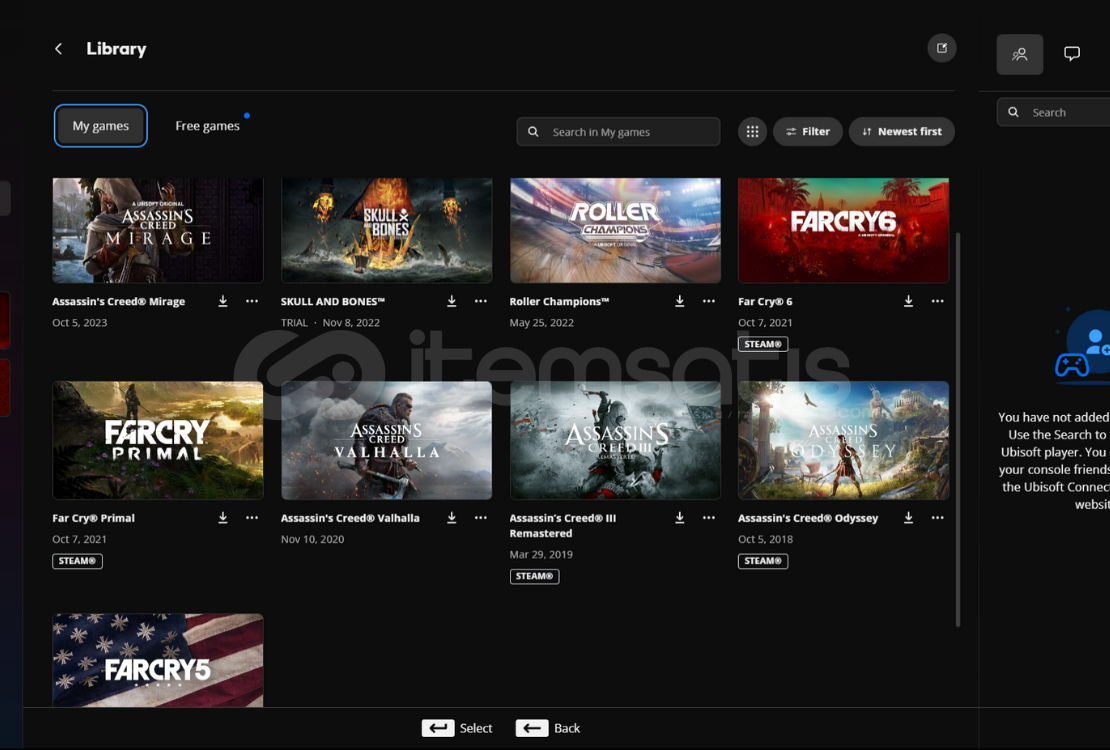Image resolution: width=1110 pixels, height=750 pixels.
Task: Switch to the Free games tab
Action: tap(207, 126)
